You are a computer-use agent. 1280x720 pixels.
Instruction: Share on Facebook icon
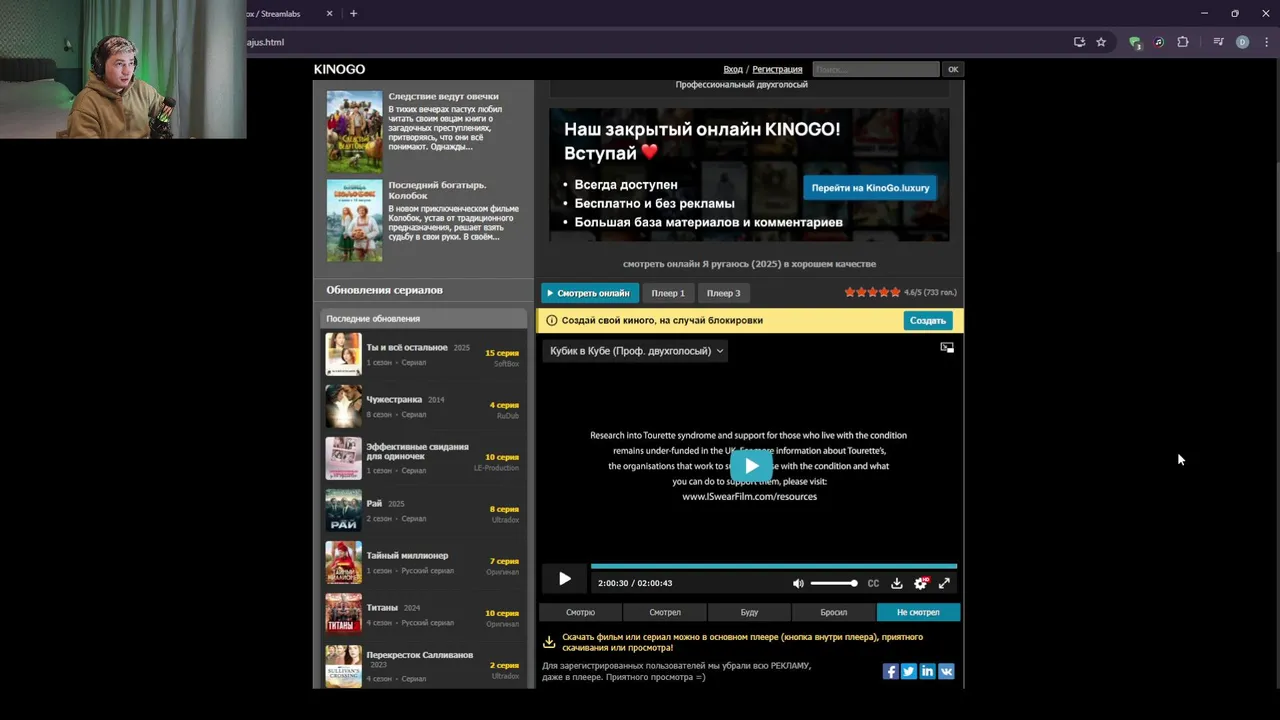click(890, 671)
